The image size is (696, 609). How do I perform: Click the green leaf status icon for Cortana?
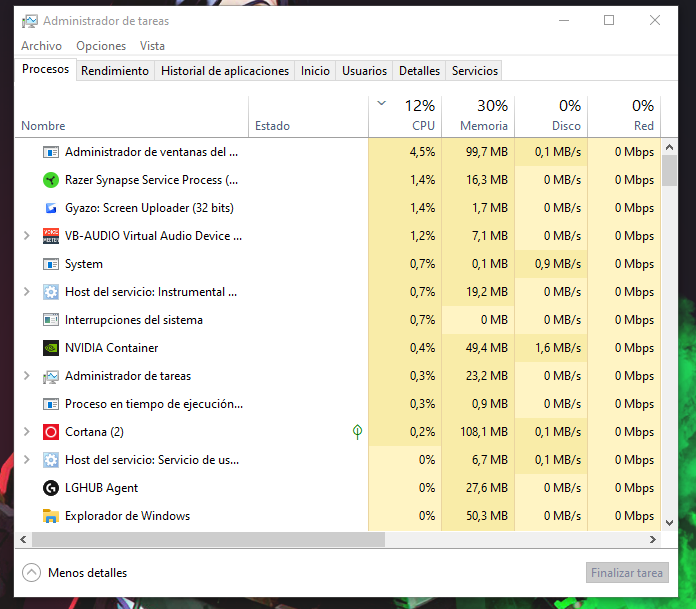click(x=357, y=432)
